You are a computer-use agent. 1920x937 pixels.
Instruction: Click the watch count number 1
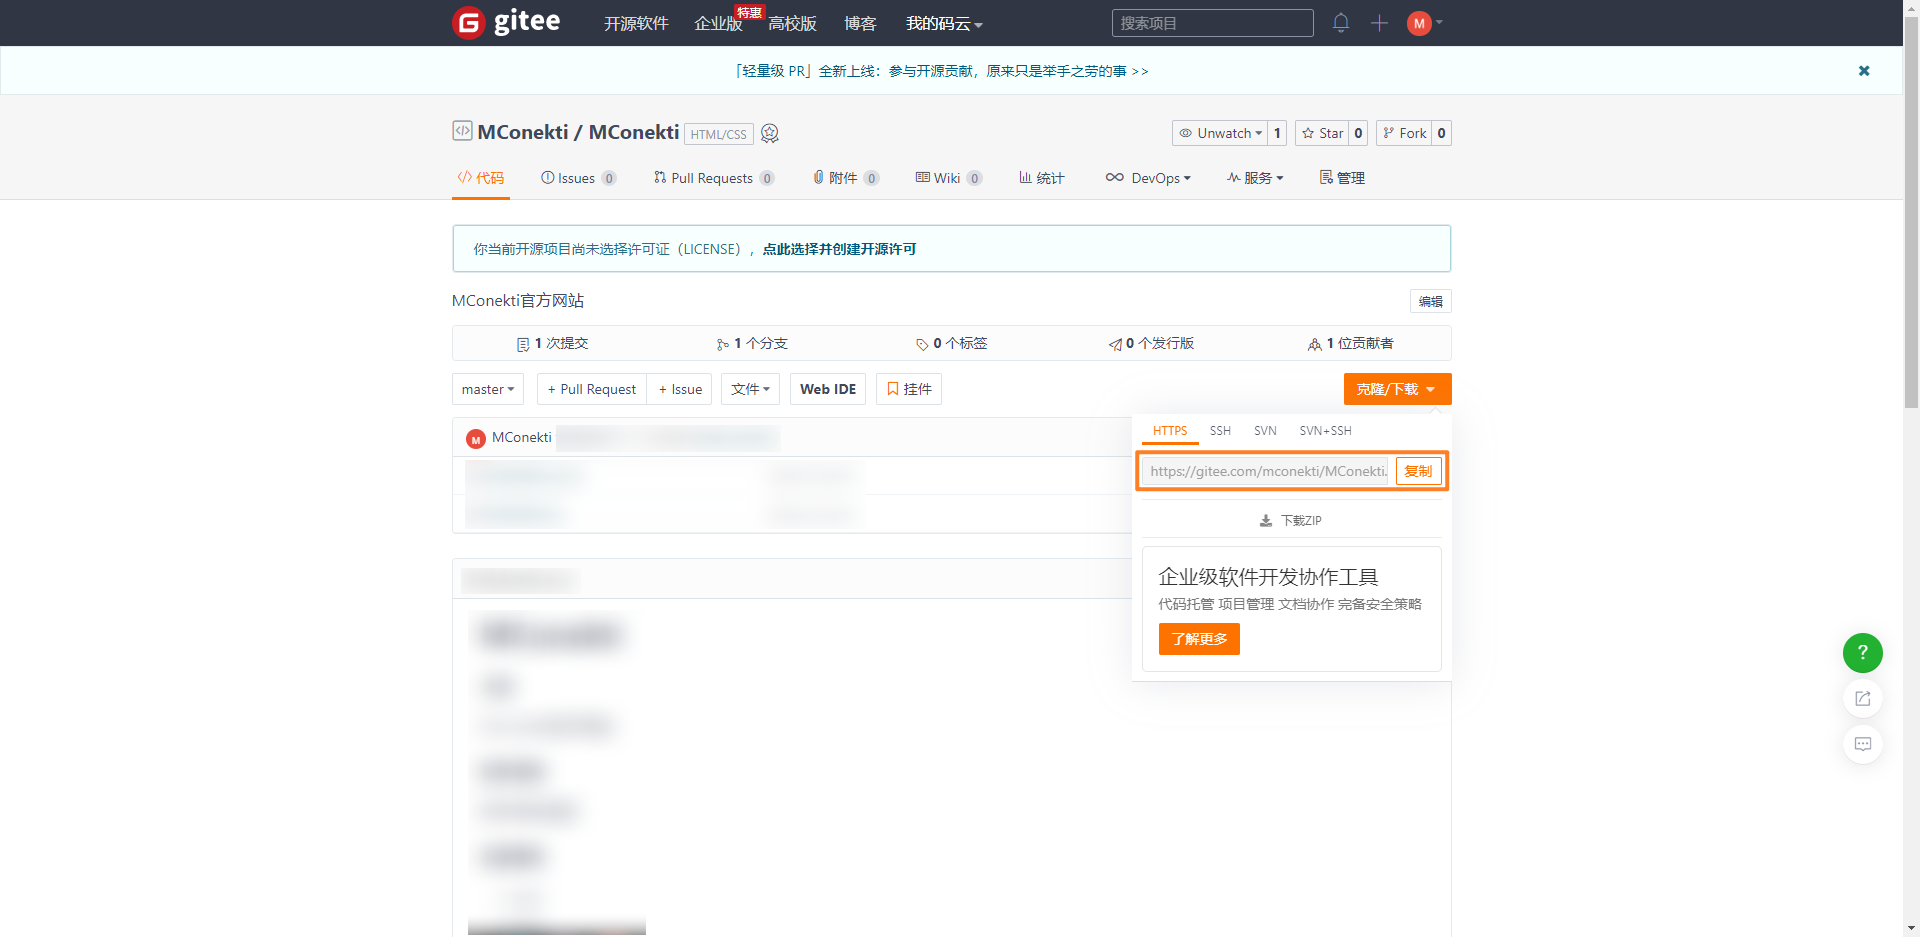pyautogui.click(x=1277, y=133)
